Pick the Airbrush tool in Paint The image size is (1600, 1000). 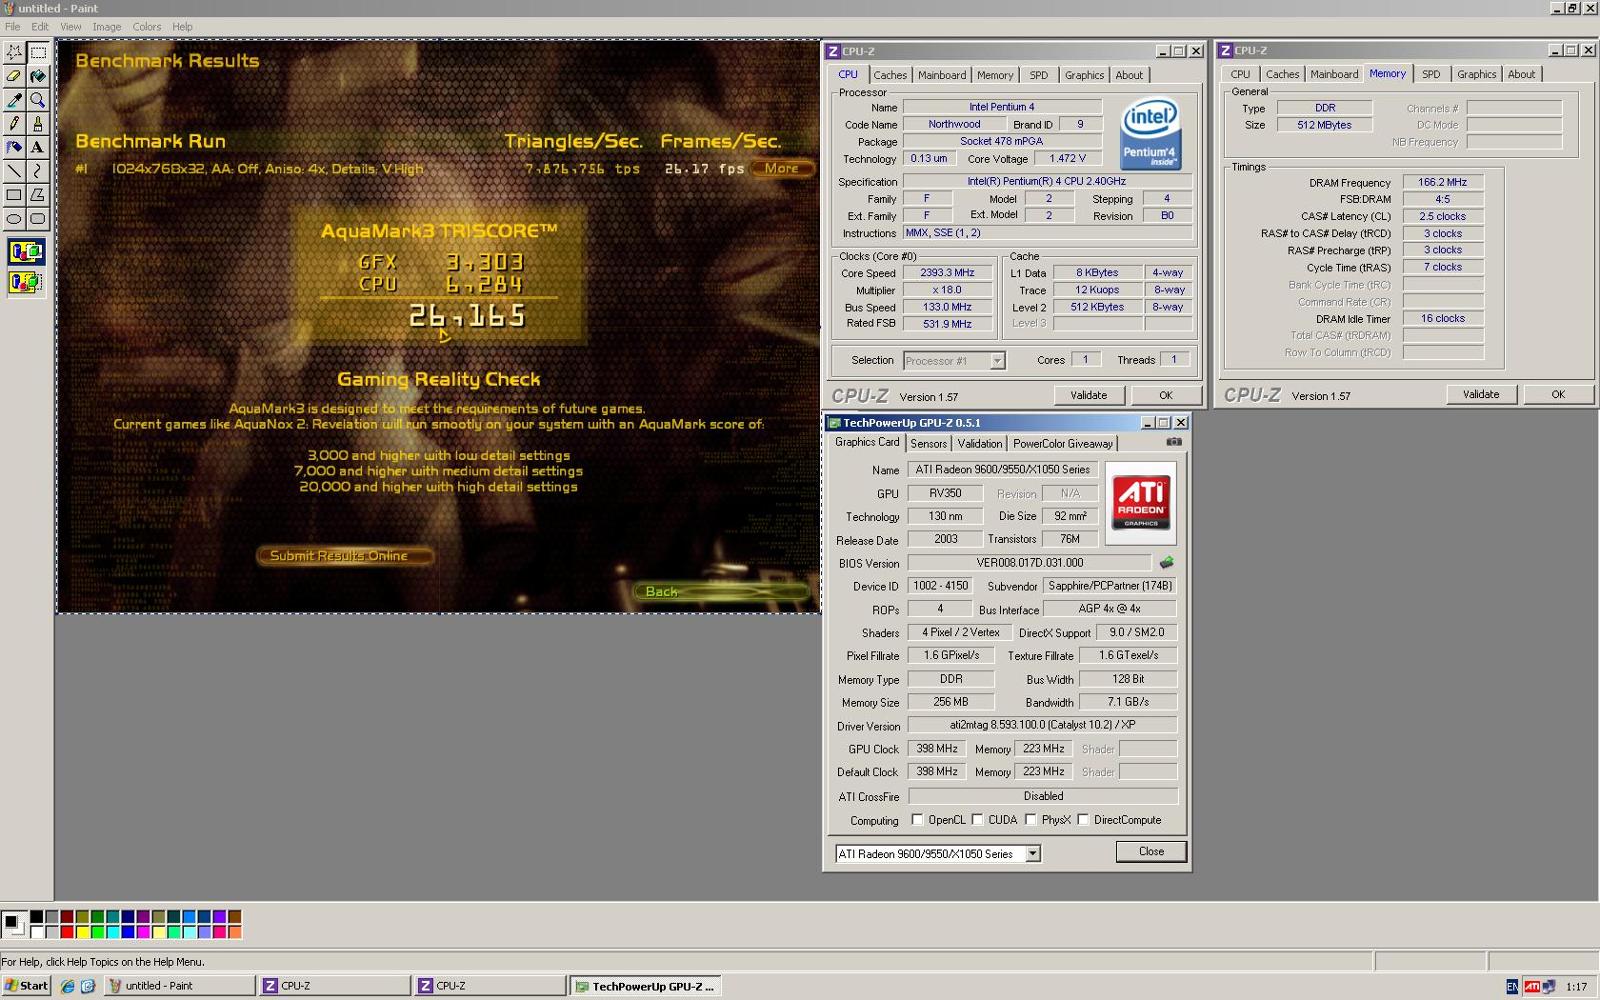14,148
